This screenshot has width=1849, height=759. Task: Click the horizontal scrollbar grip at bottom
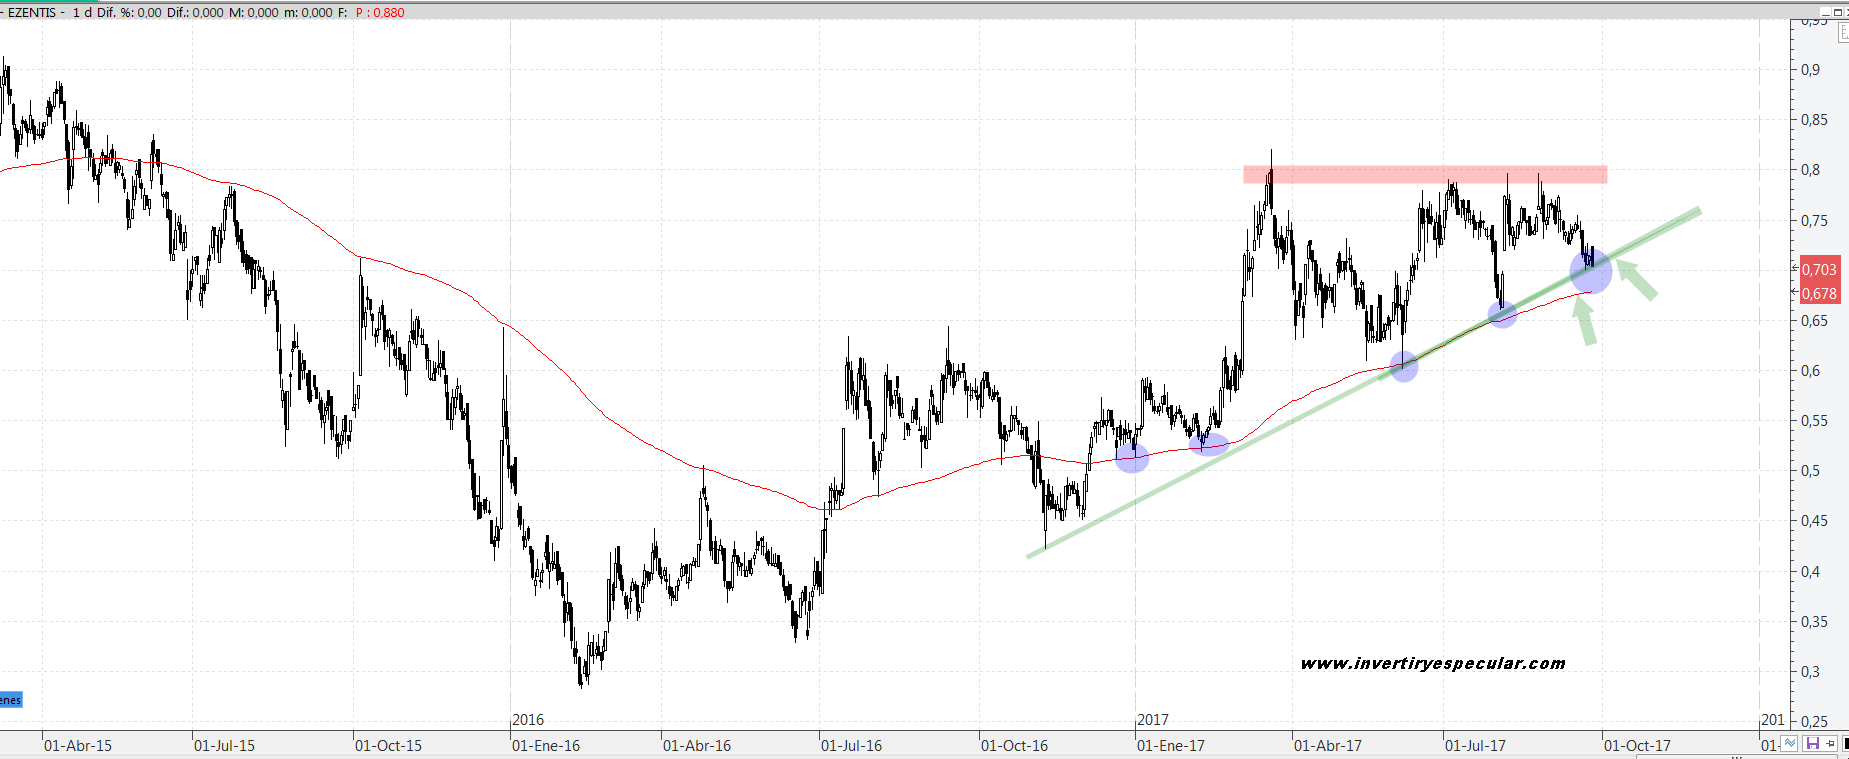tap(1737, 756)
